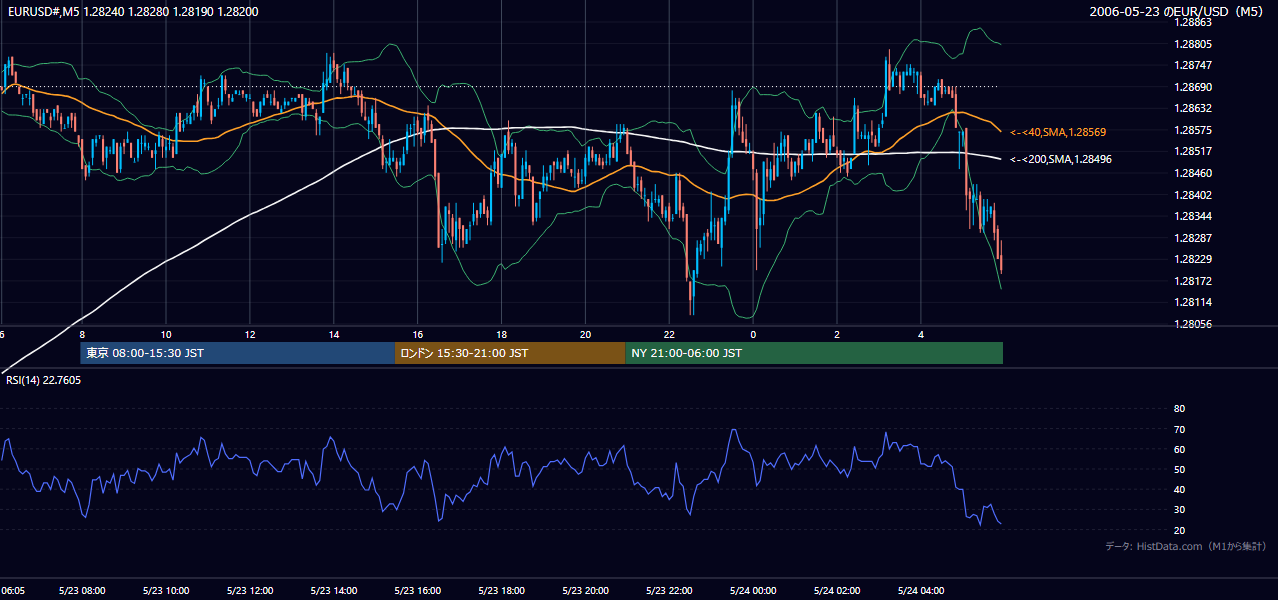The image size is (1278, 600).
Task: Click RSI scale value 40
Action: pyautogui.click(x=1179, y=489)
